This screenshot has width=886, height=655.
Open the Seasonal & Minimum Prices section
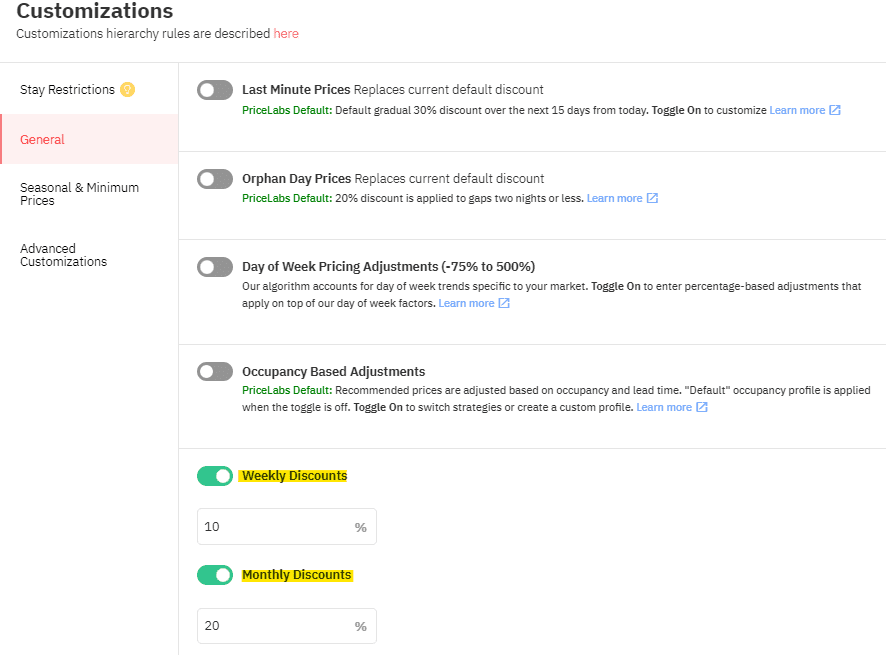pos(80,194)
